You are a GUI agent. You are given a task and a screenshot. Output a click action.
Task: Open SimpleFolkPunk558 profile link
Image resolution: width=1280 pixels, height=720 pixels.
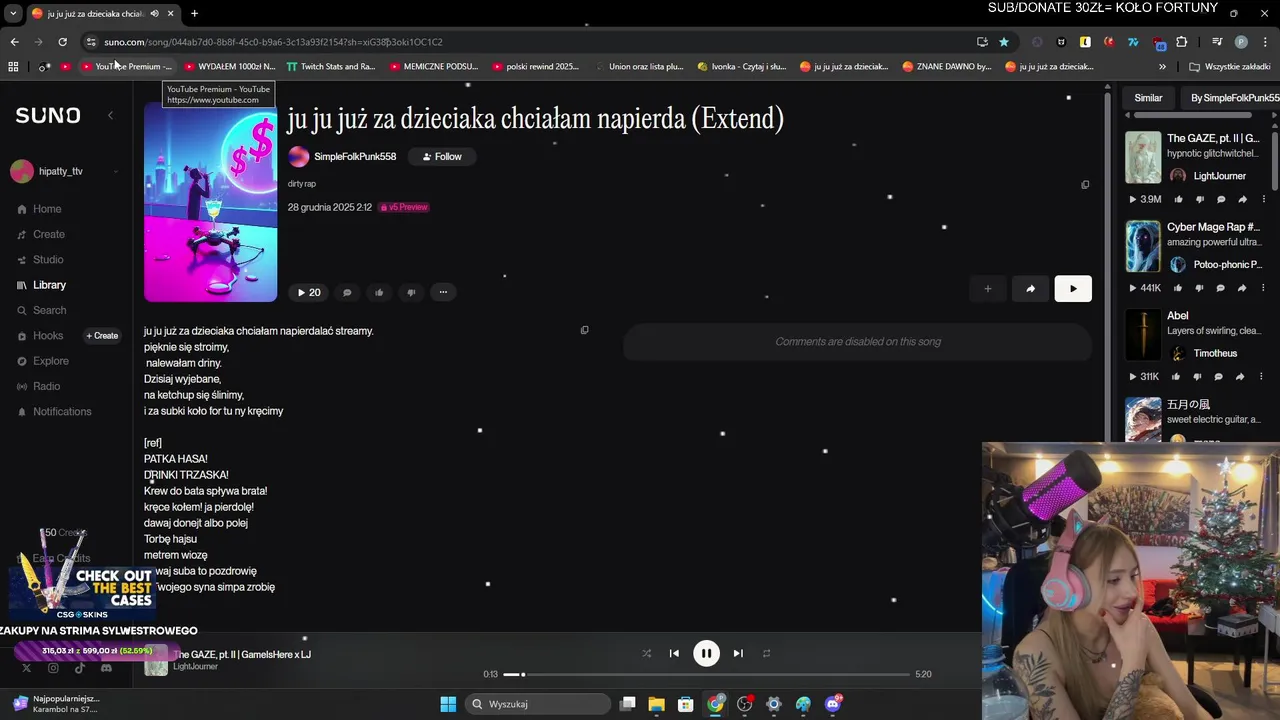point(355,157)
